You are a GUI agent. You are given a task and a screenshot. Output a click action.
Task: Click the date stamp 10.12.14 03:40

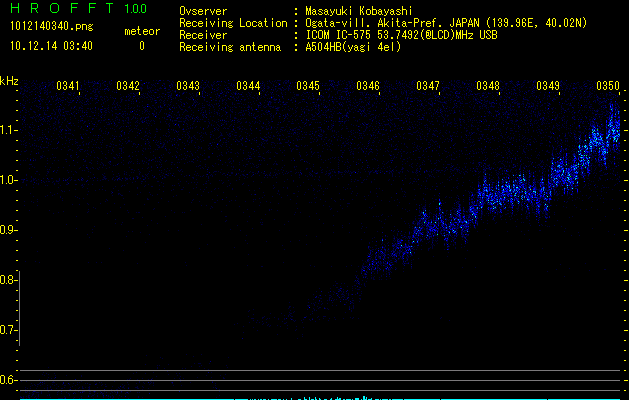coord(51,46)
